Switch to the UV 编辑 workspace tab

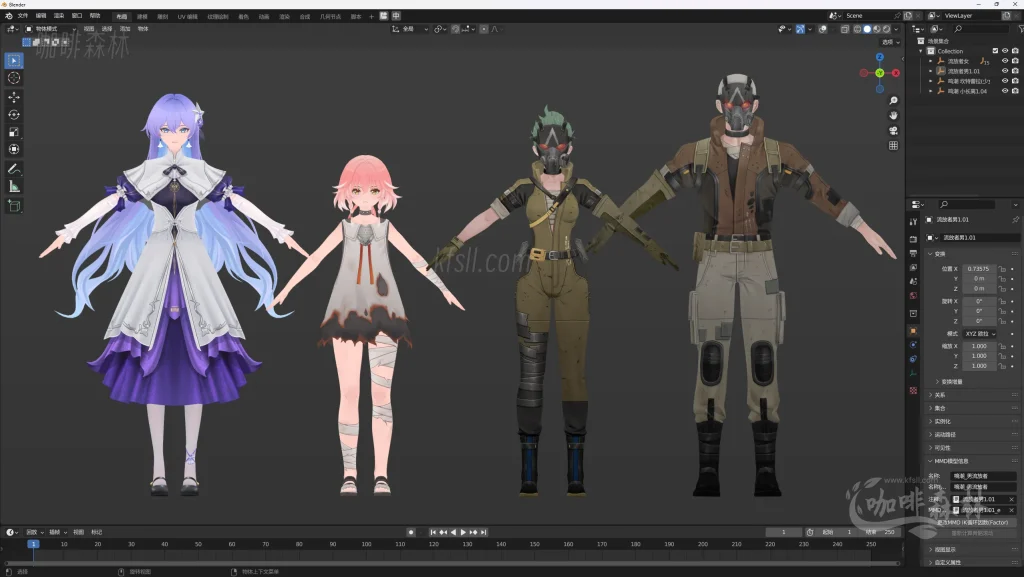(187, 16)
